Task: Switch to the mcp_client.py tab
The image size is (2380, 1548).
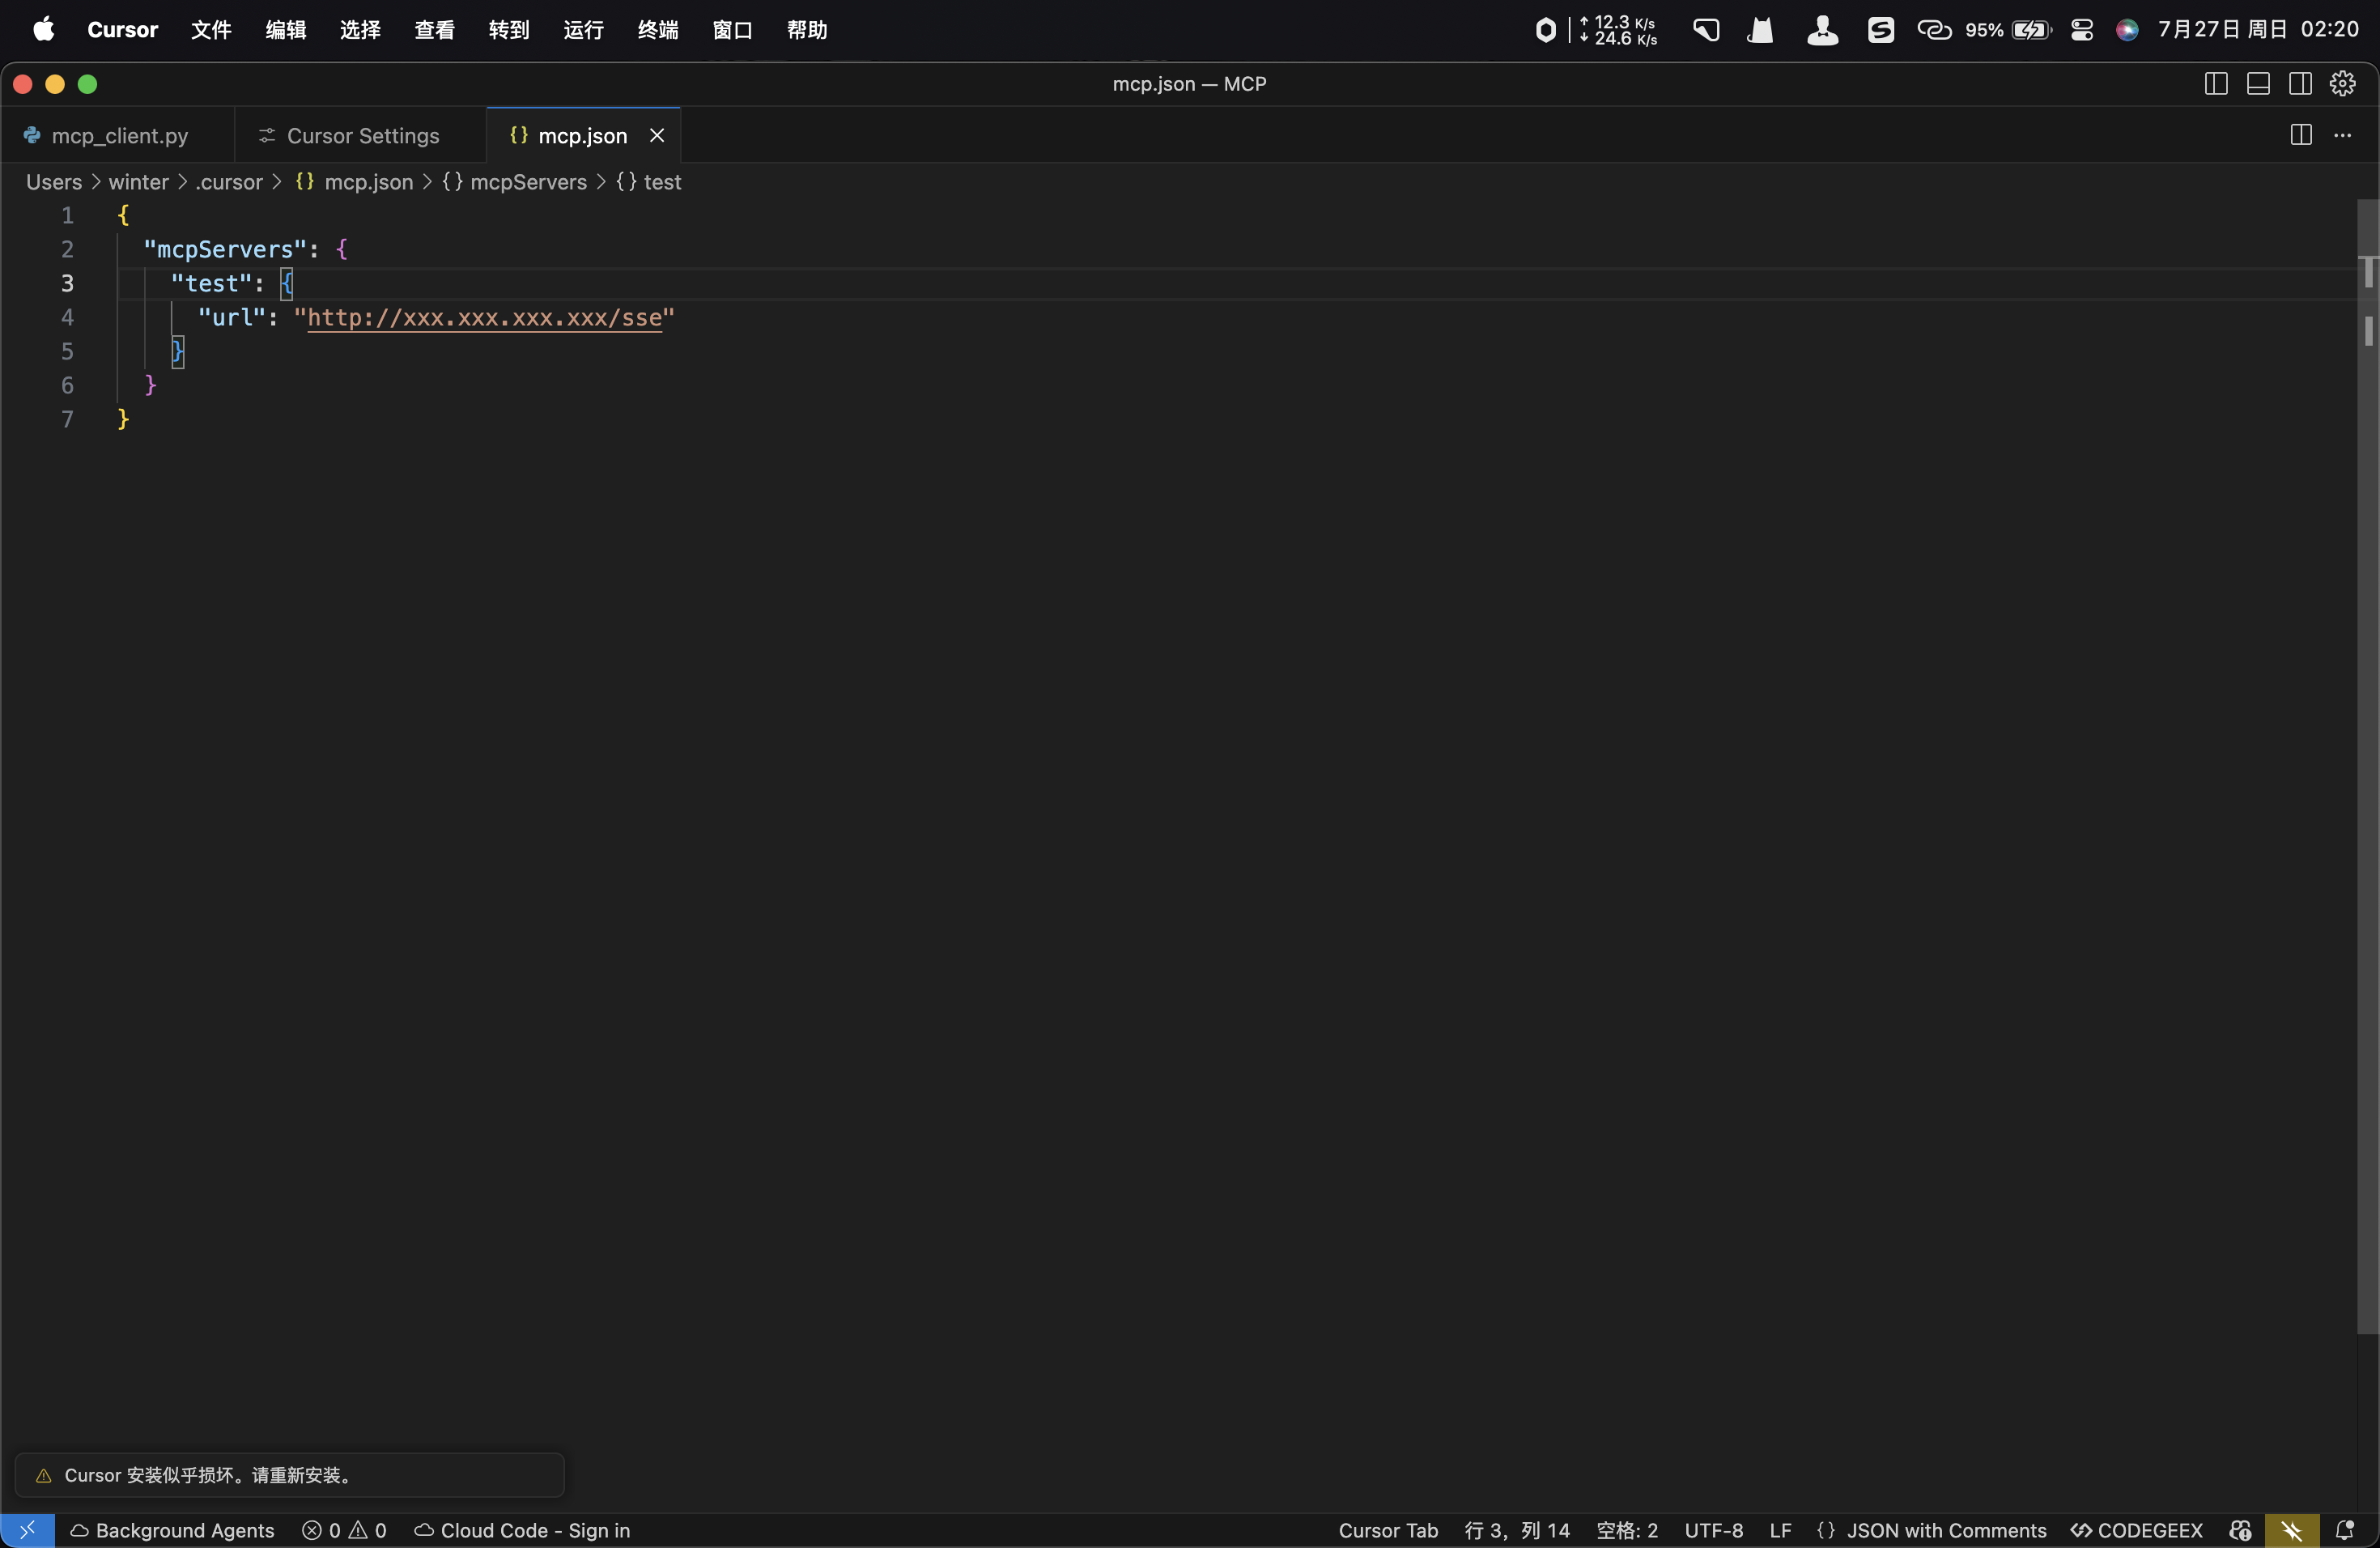Action: coord(118,136)
